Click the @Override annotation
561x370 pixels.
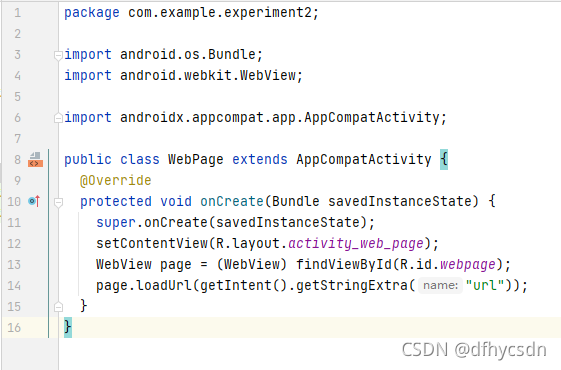pyautogui.click(x=116, y=180)
